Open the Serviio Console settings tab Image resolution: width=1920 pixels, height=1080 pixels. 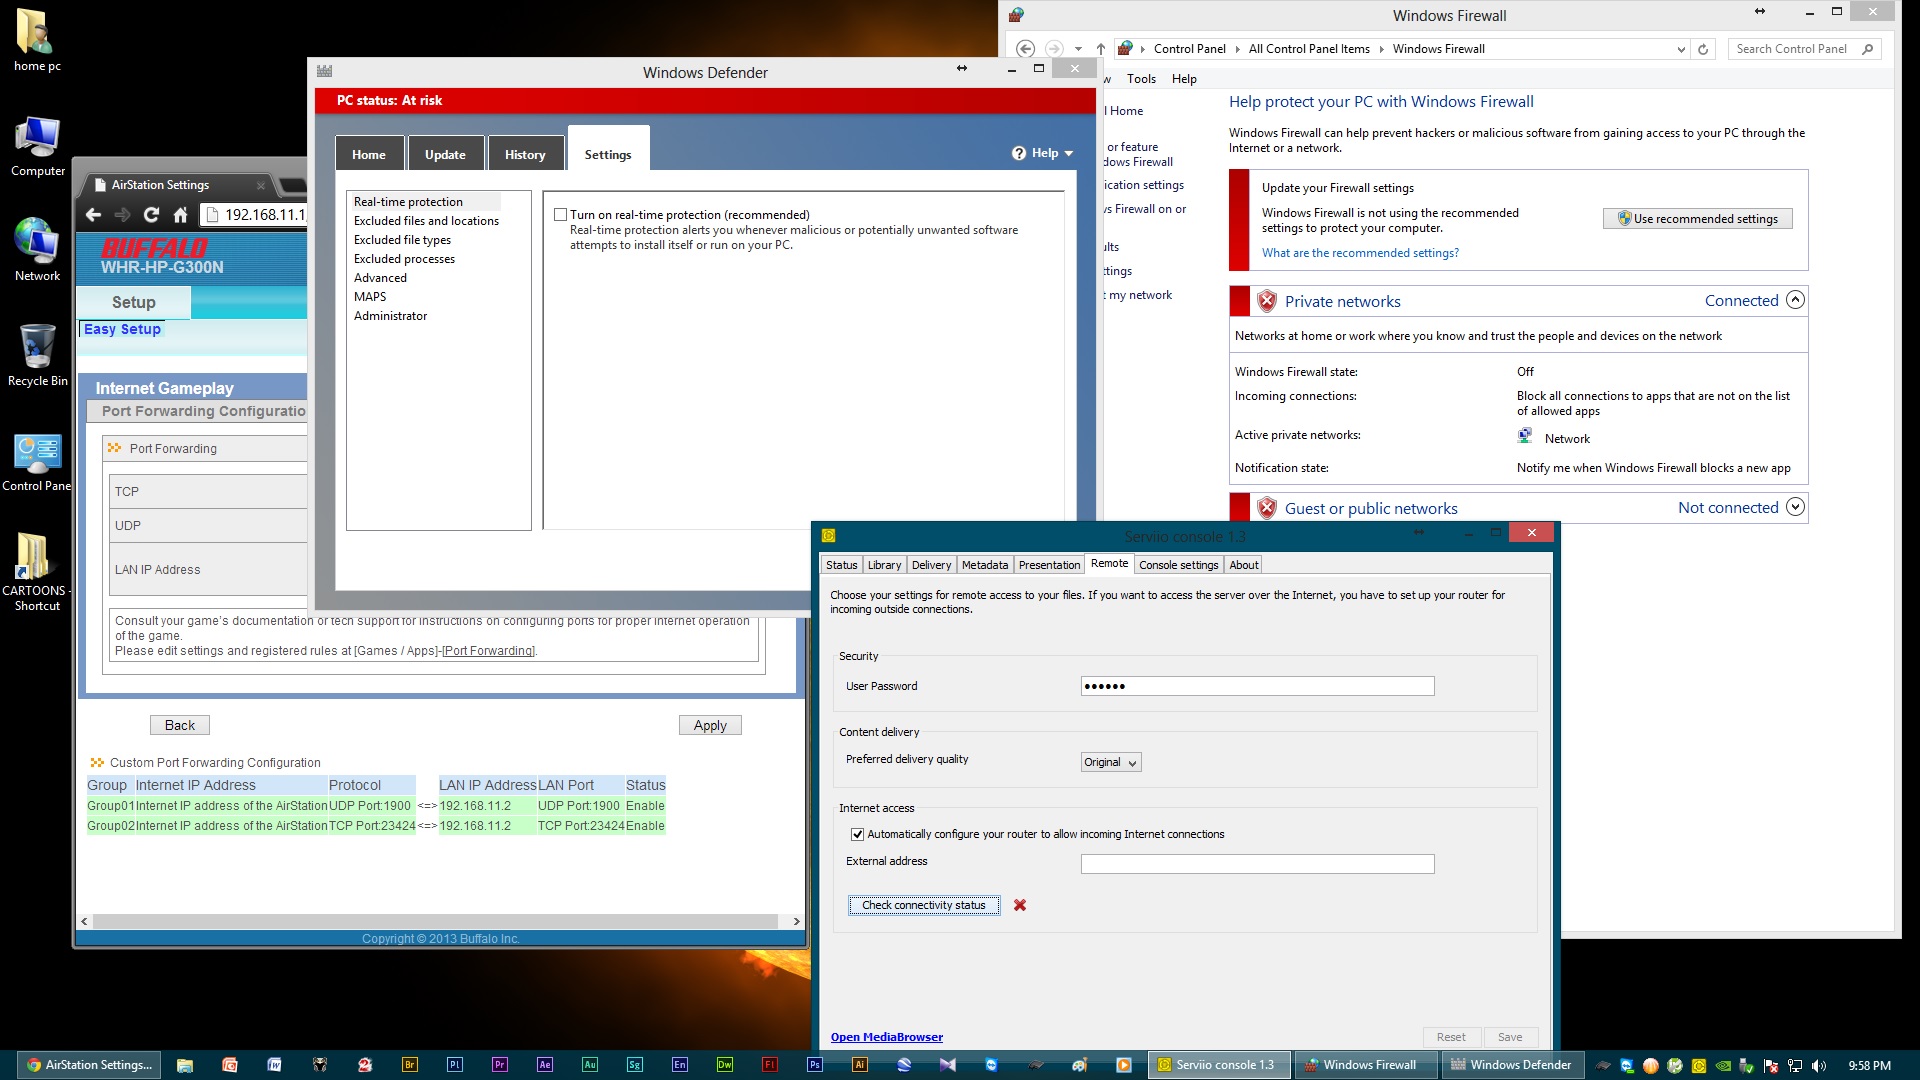(x=1178, y=565)
